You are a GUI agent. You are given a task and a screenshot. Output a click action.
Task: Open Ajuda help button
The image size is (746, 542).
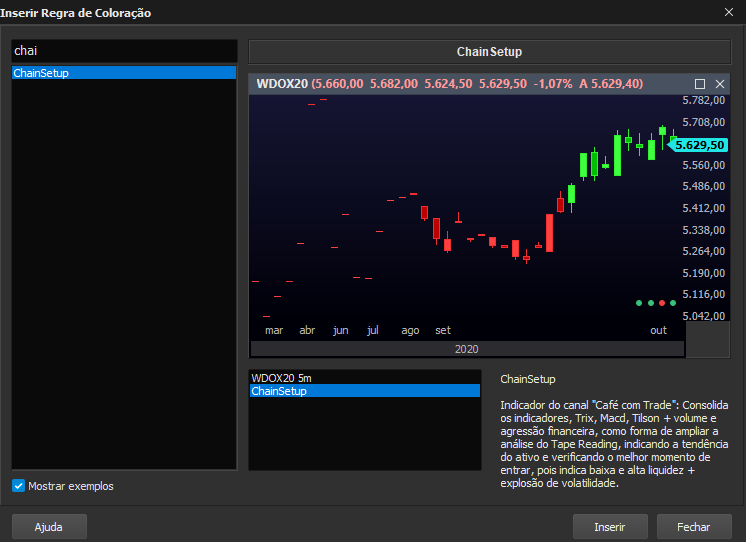(x=49, y=527)
